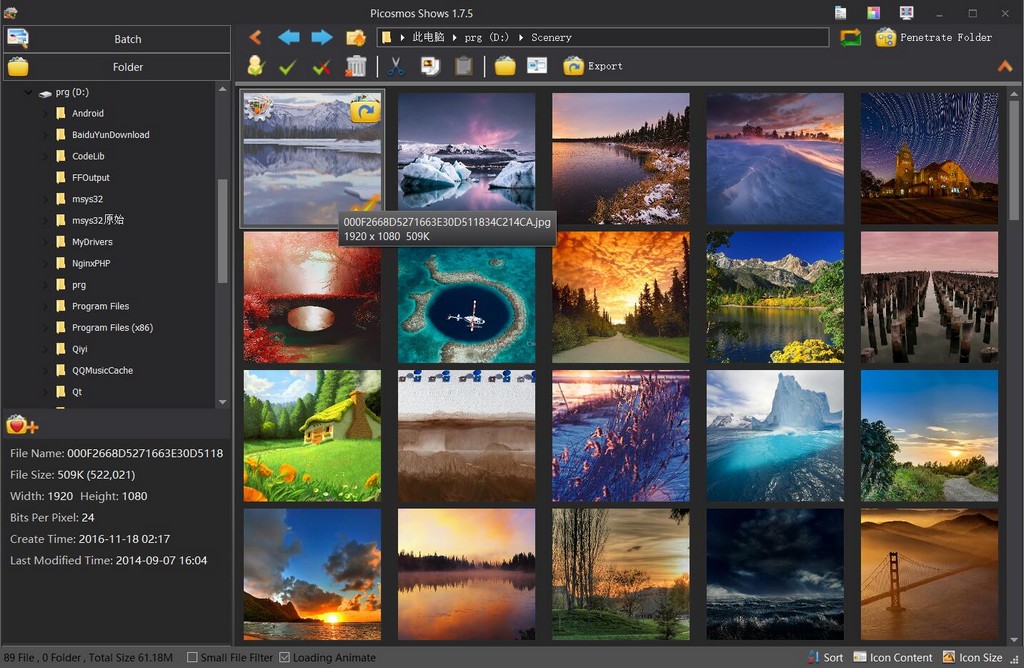Image resolution: width=1024 pixels, height=668 pixels.
Task: Click the trash can delete icon
Action: coord(356,66)
